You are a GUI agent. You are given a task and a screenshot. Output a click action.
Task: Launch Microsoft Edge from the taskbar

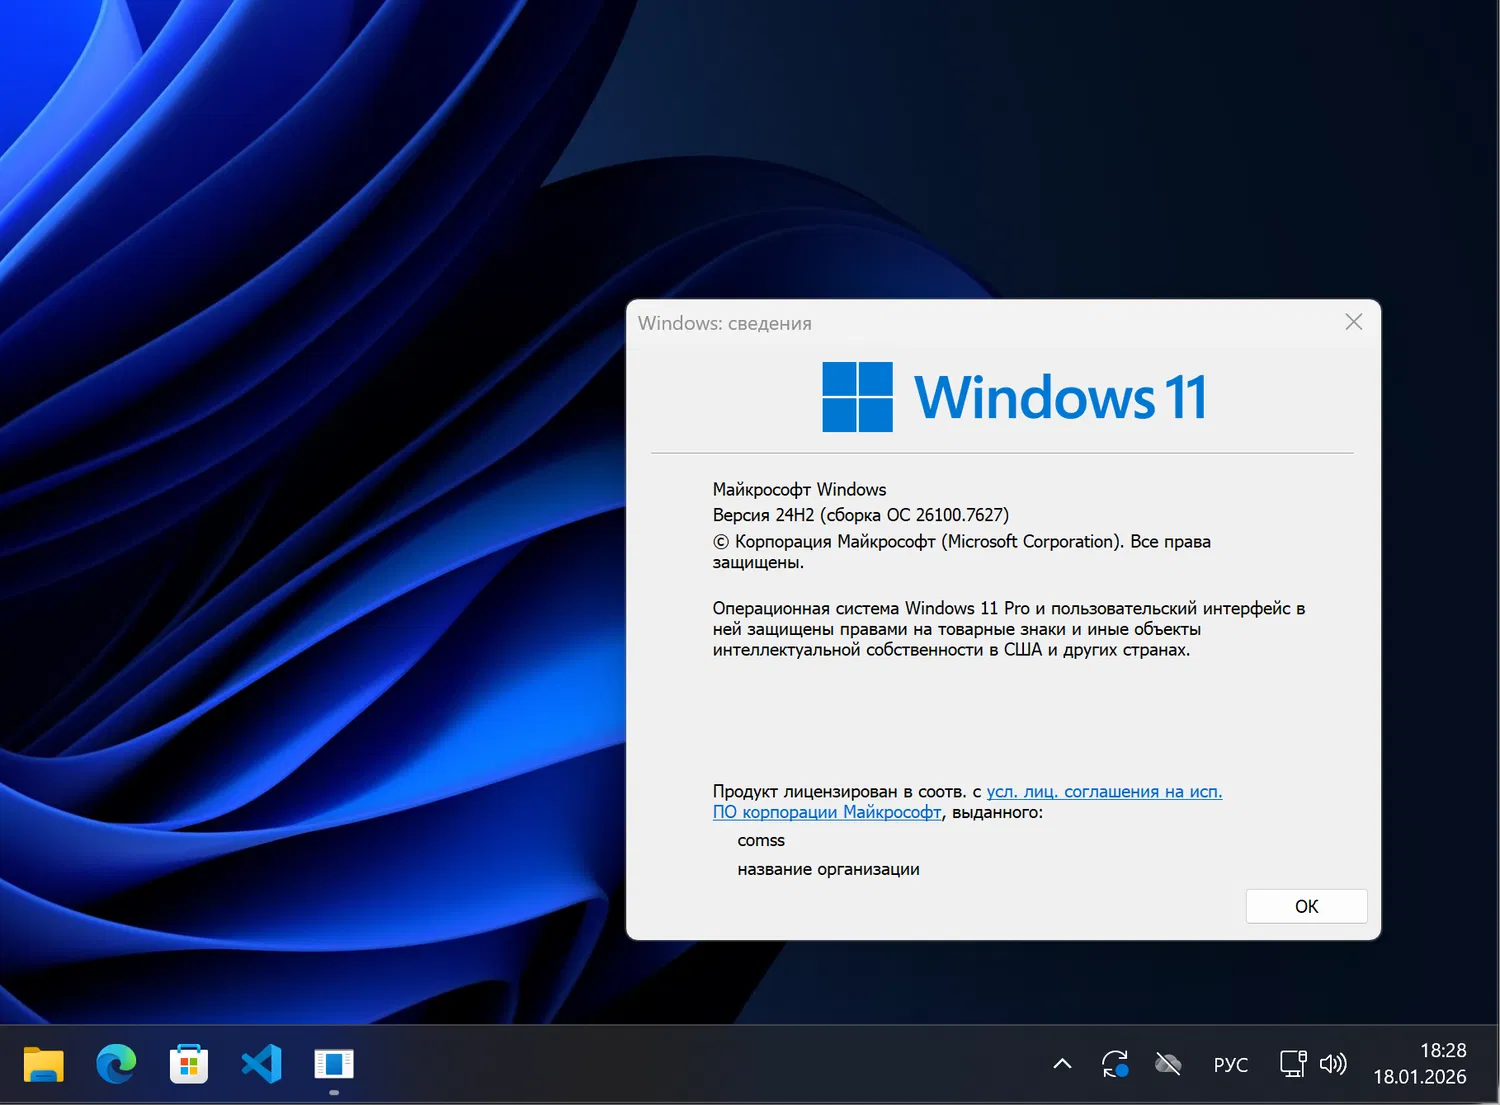(x=116, y=1064)
